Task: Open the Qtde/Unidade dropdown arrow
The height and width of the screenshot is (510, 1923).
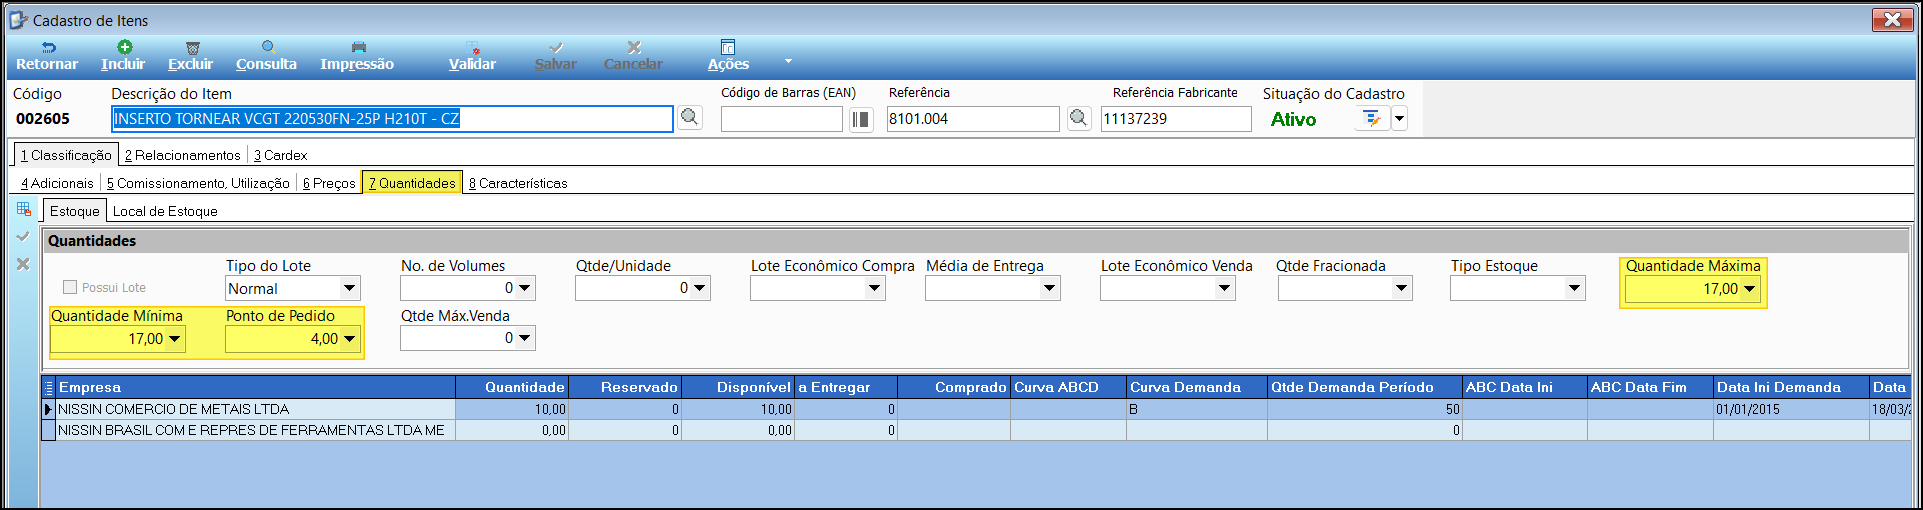Action: [x=700, y=289]
